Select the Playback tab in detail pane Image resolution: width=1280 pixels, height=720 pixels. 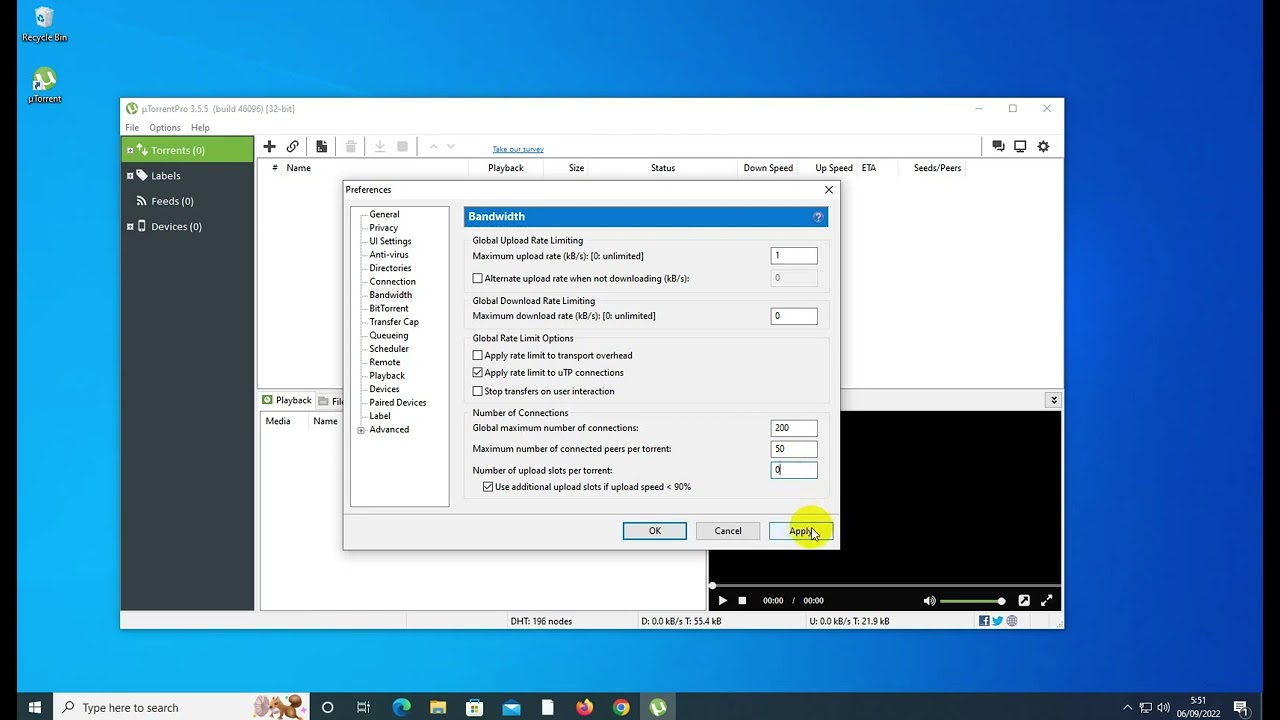286,400
